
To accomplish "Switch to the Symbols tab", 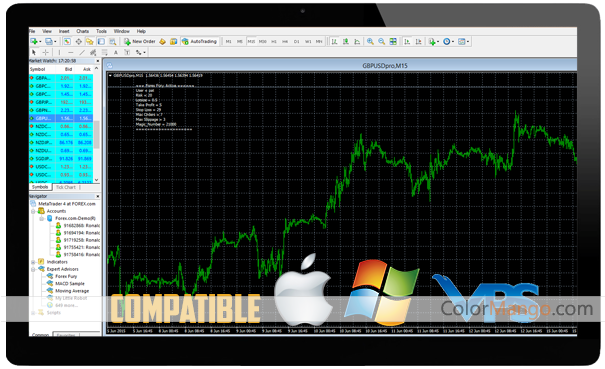I will (x=40, y=187).
